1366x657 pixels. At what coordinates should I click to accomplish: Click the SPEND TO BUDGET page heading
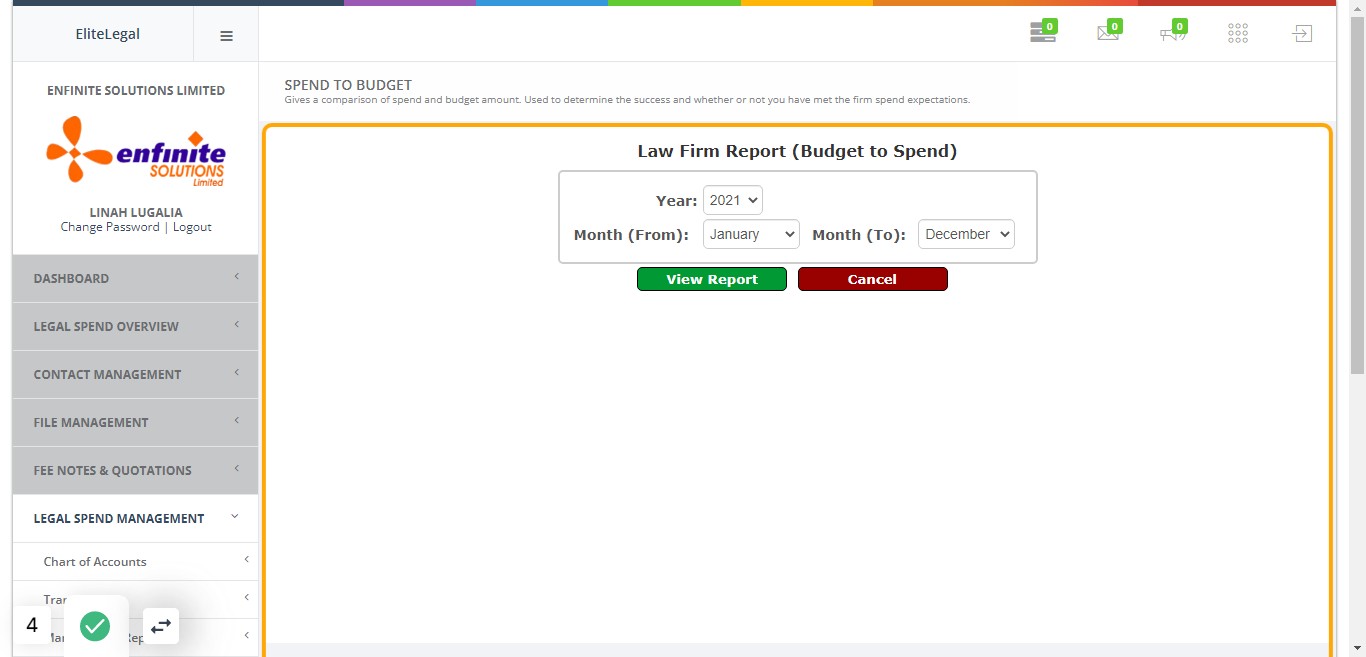coord(348,85)
